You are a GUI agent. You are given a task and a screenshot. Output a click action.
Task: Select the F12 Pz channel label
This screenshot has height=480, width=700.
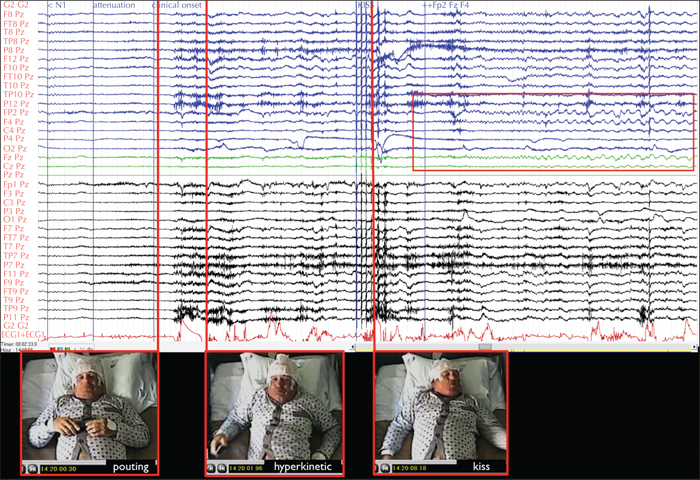point(16,59)
